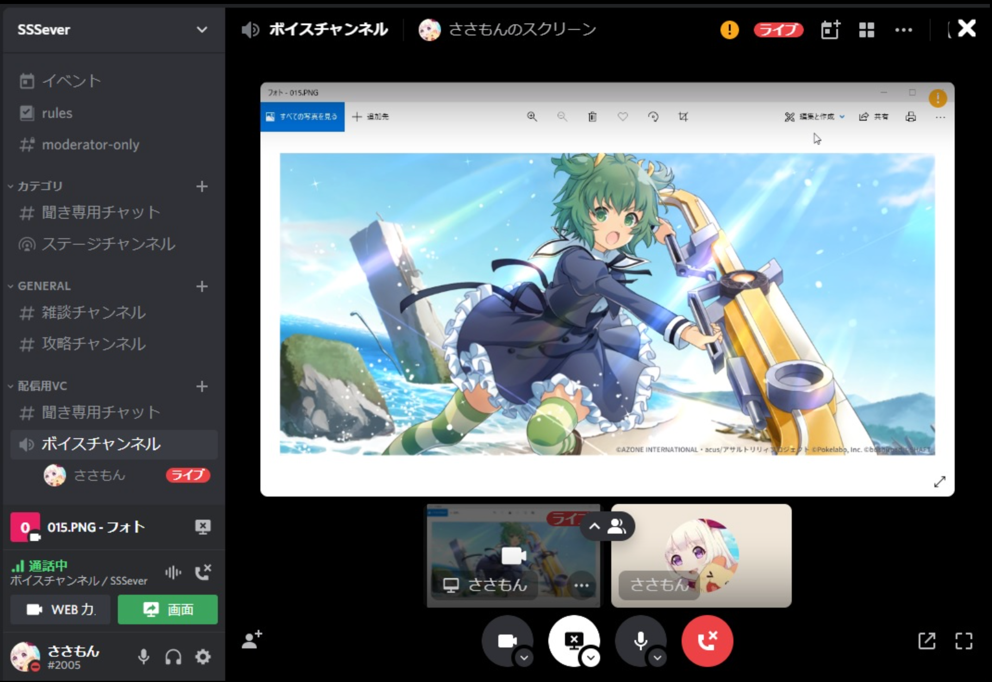Print photo with printer icon
The image size is (992, 682).
coord(910,117)
